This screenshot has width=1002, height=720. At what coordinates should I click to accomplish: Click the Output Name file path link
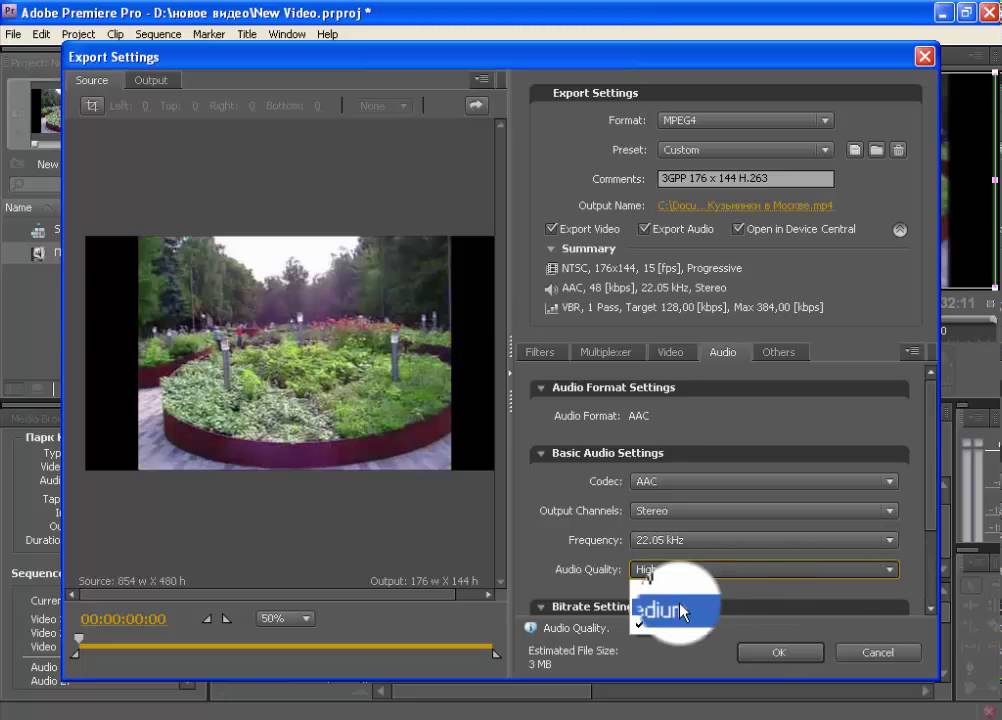pyautogui.click(x=745, y=206)
